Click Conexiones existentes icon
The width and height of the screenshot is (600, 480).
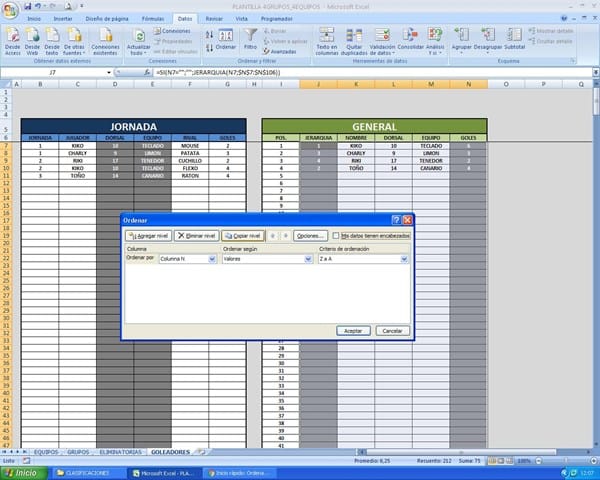coord(104,38)
